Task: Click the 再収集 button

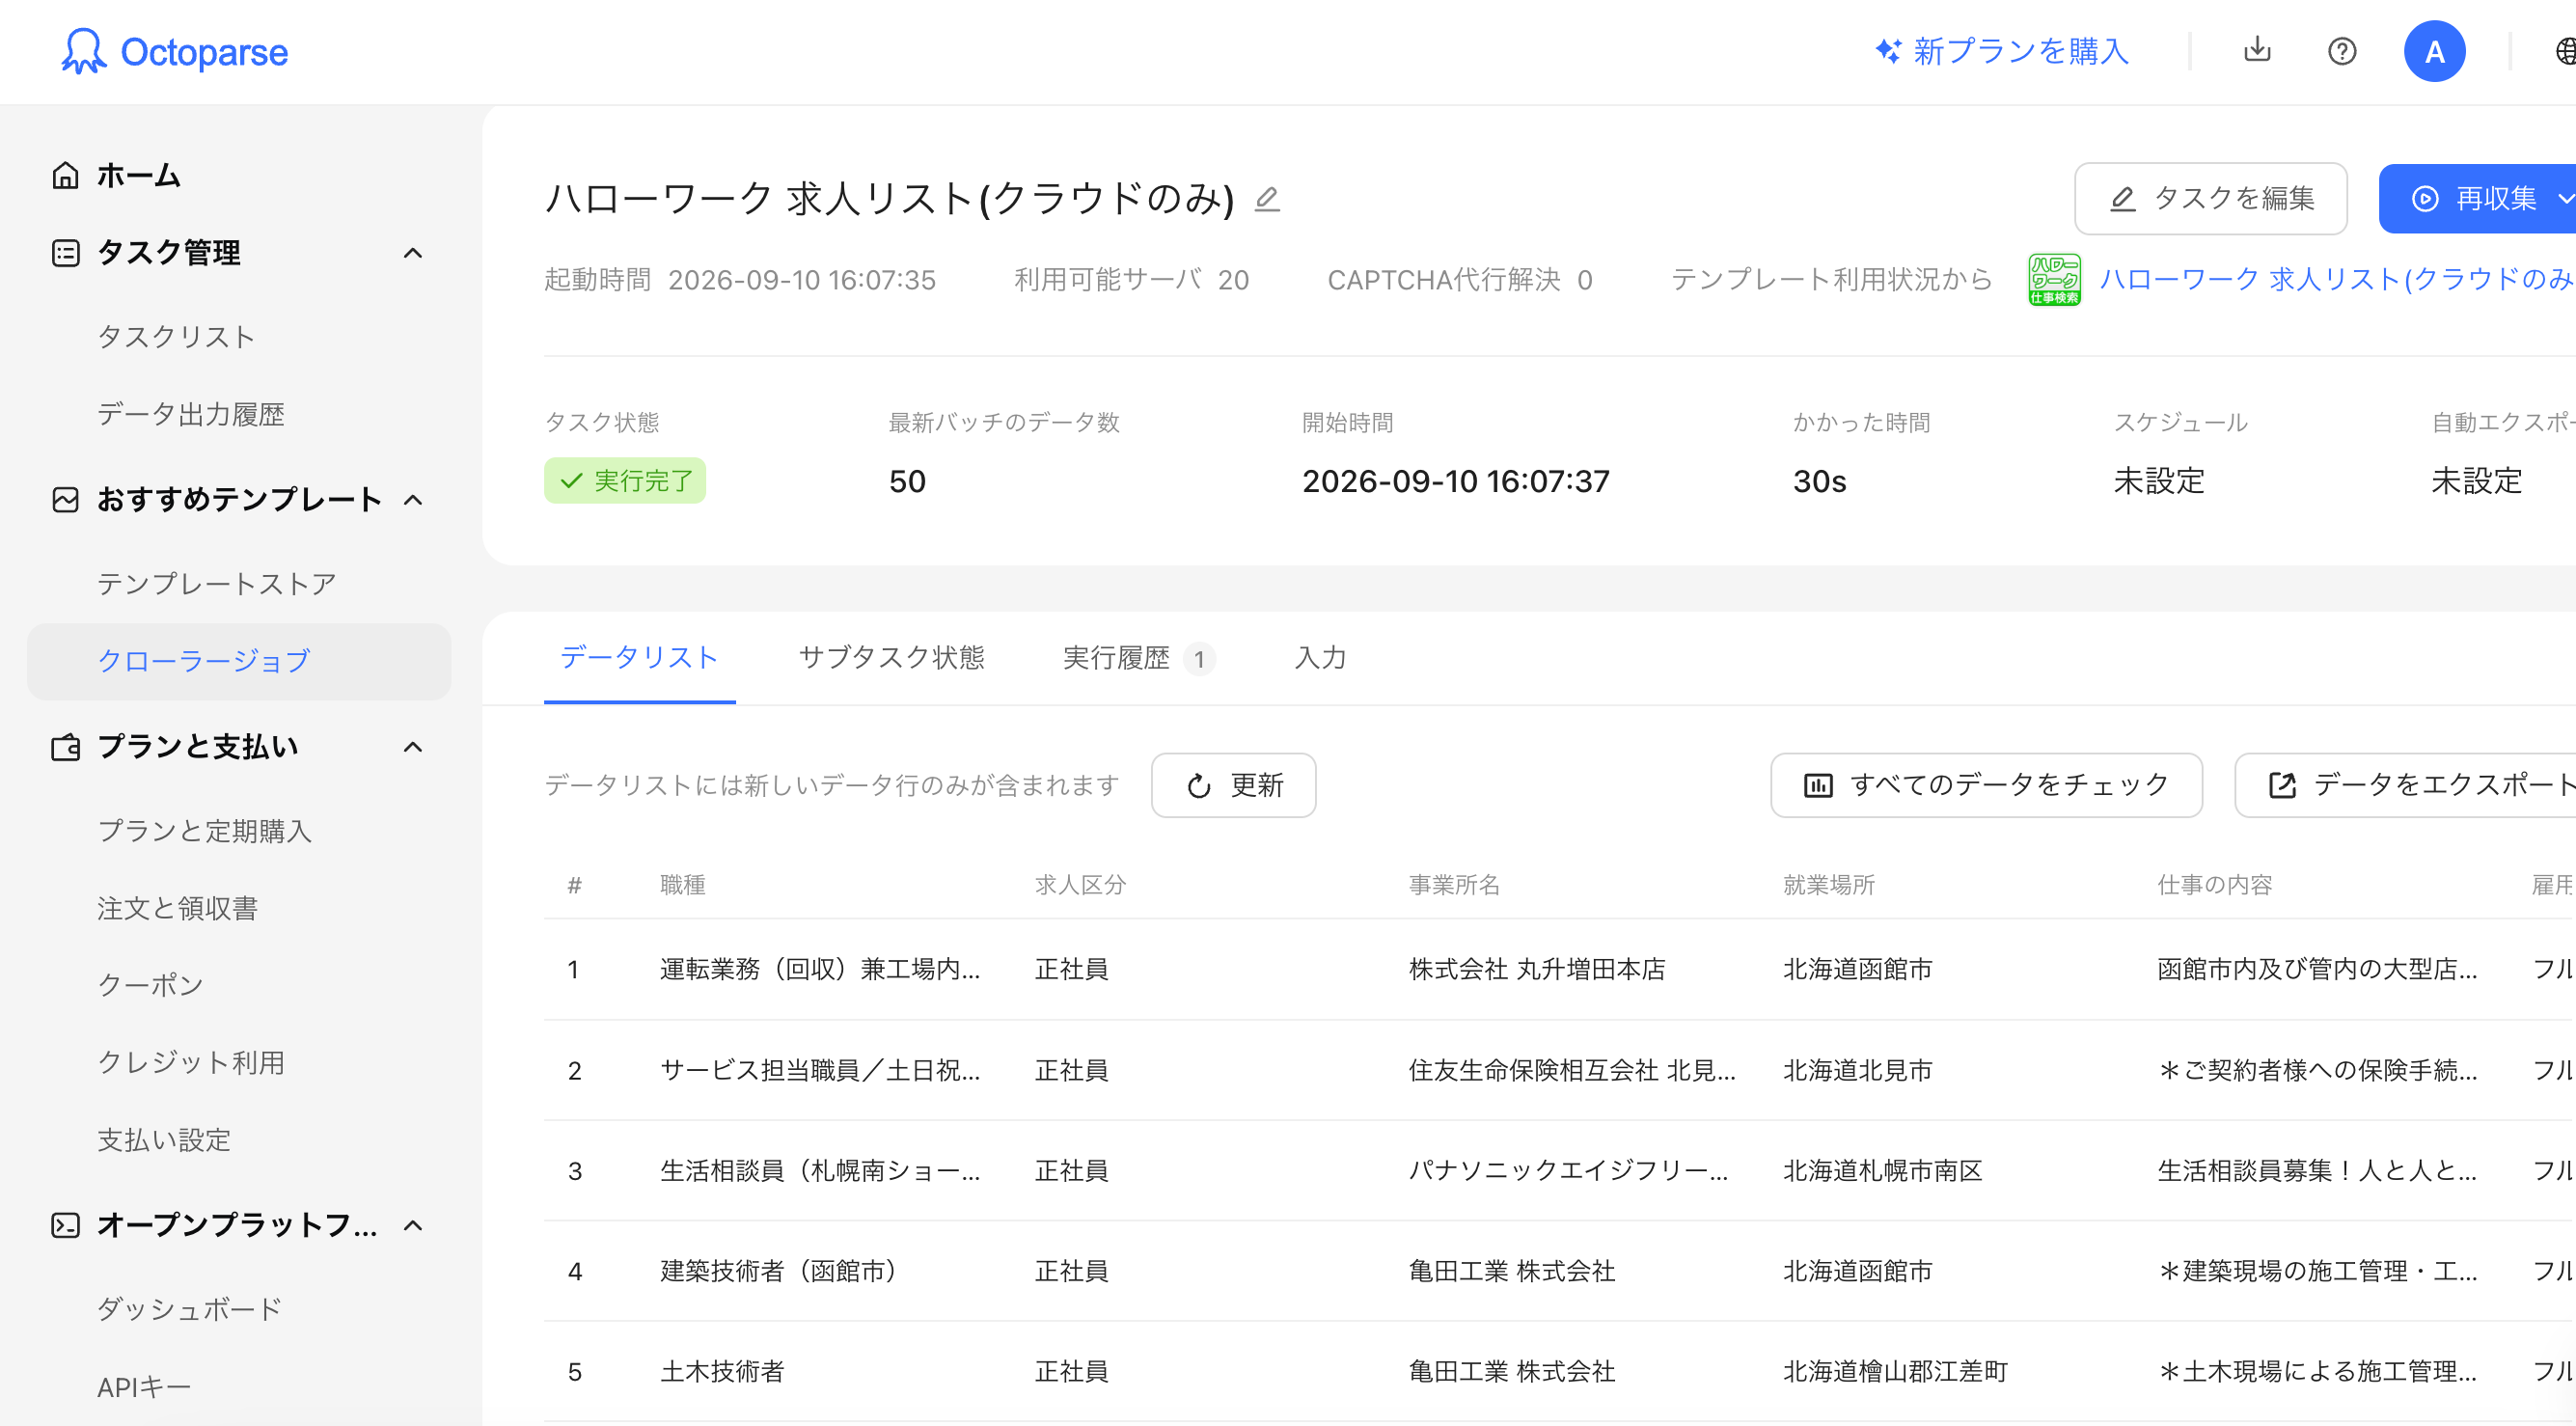Action: pyautogui.click(x=2477, y=198)
